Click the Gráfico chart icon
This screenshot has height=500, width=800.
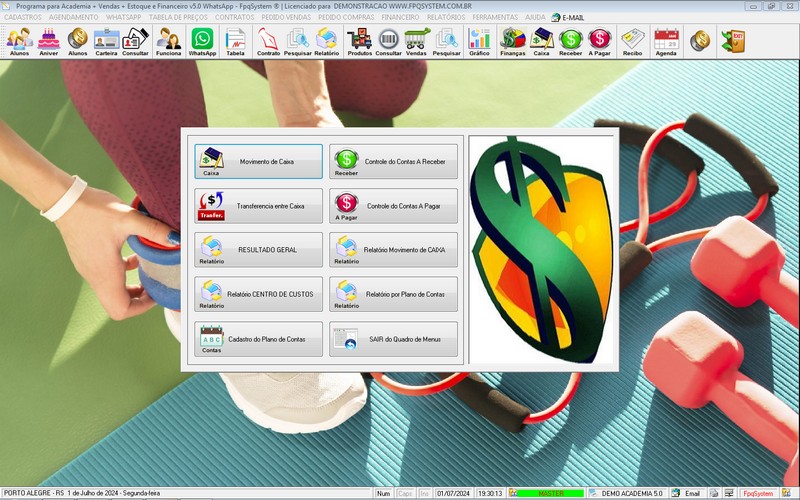coord(480,41)
